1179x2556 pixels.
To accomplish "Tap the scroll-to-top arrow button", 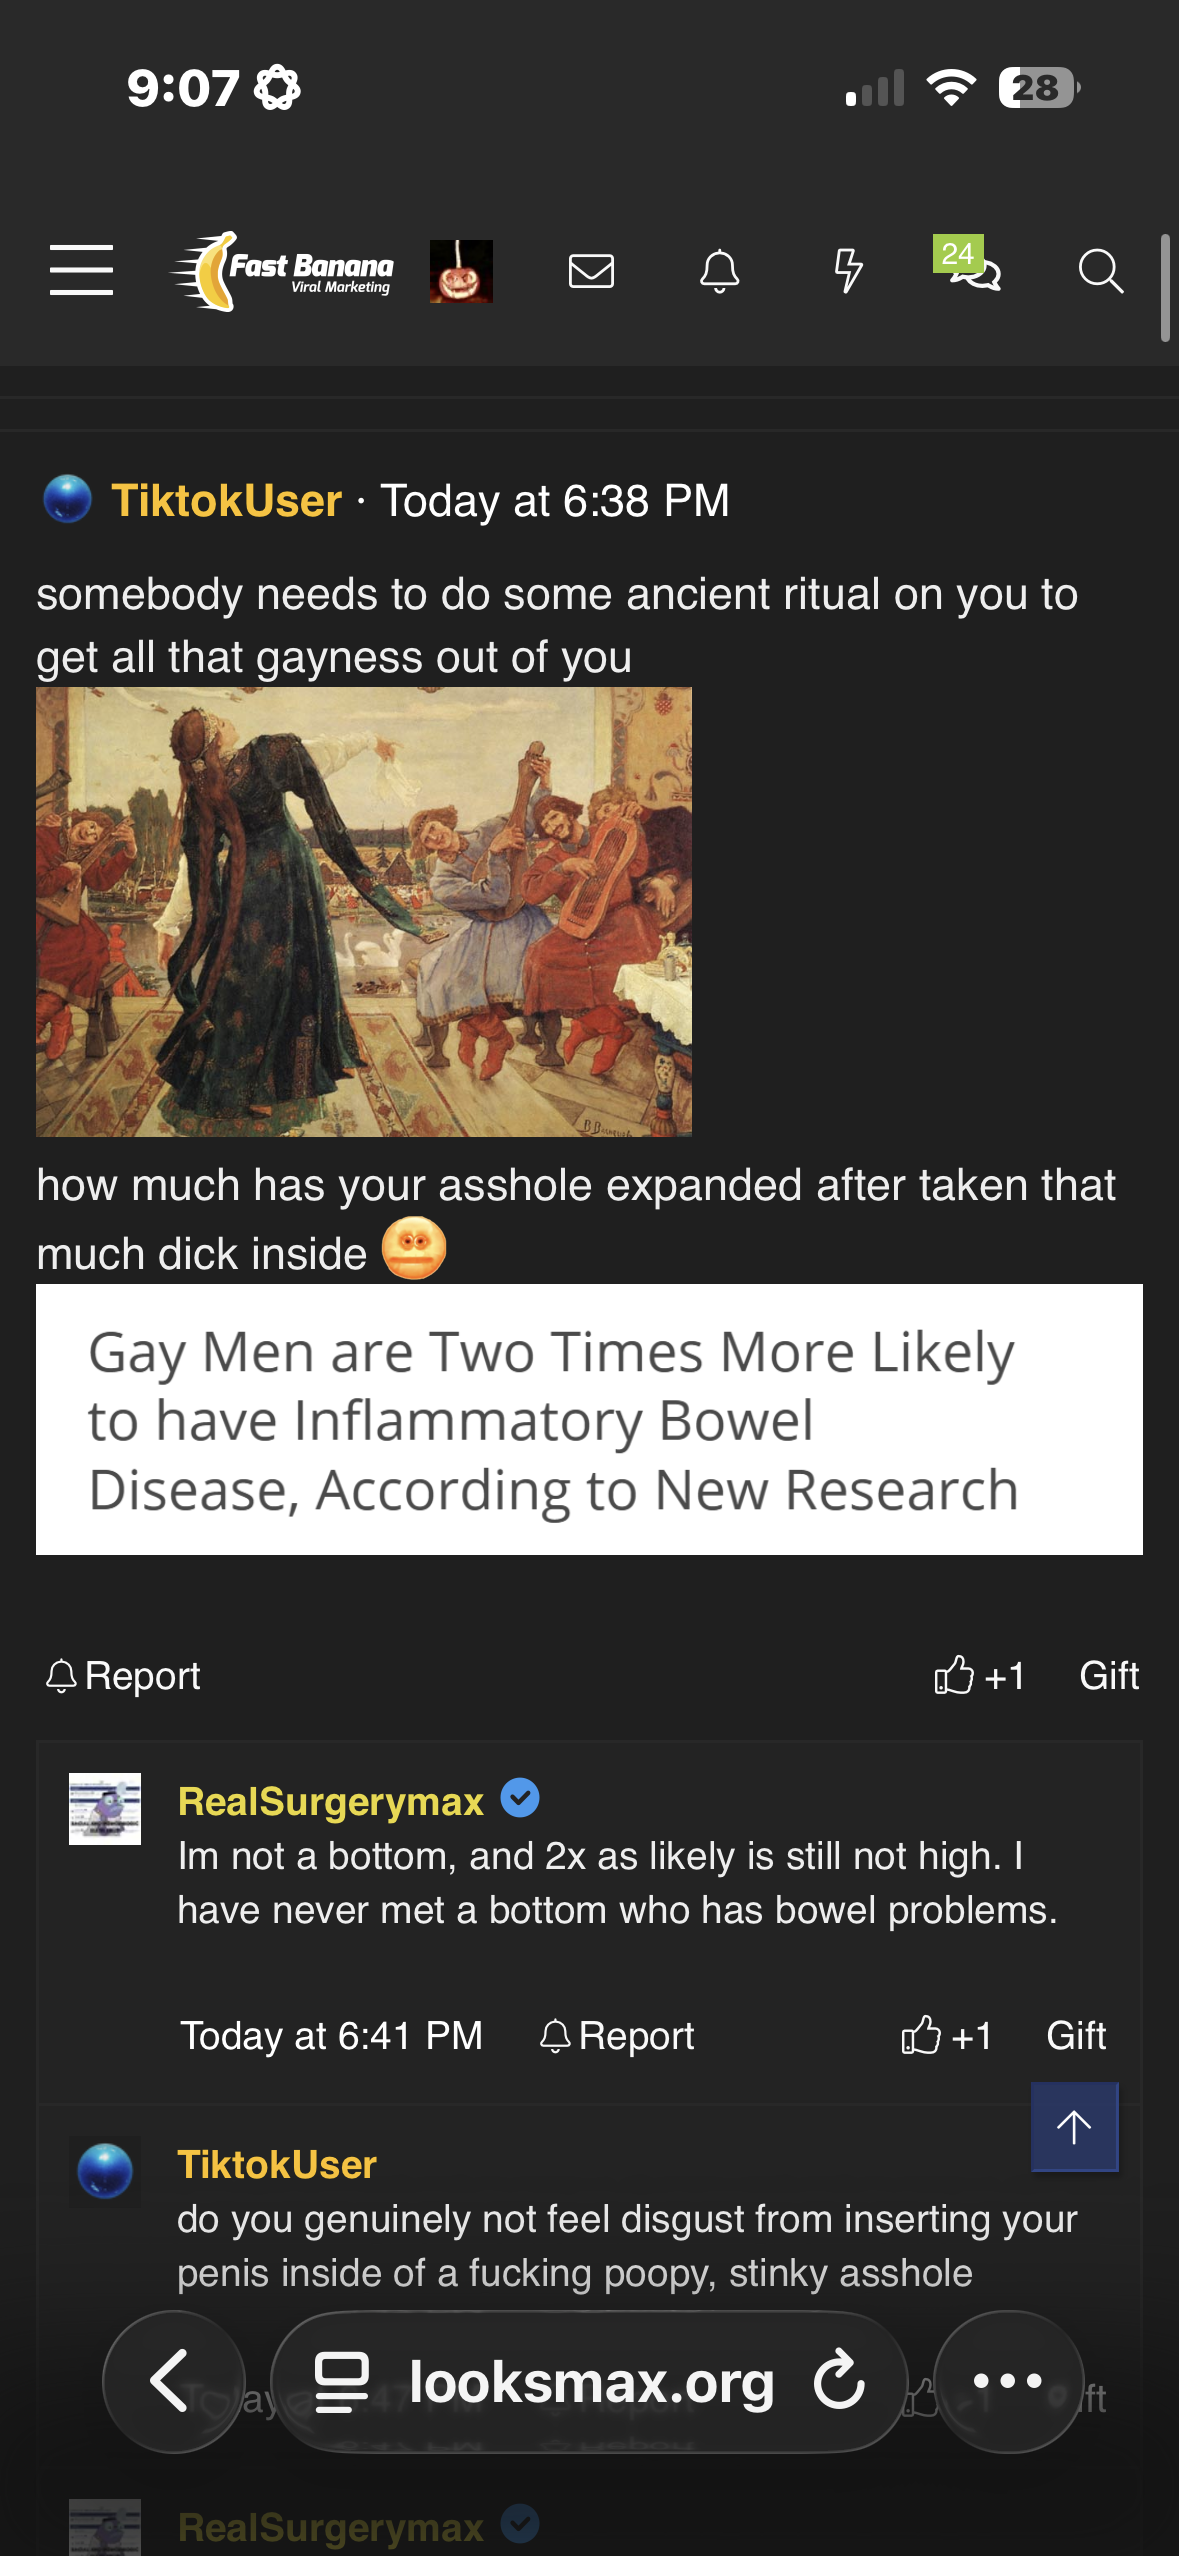I will click(x=1075, y=2126).
